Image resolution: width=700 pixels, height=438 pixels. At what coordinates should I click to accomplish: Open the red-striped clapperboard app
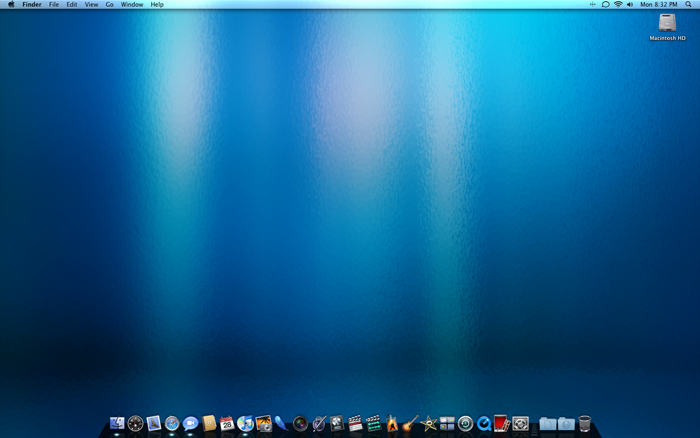(355, 423)
